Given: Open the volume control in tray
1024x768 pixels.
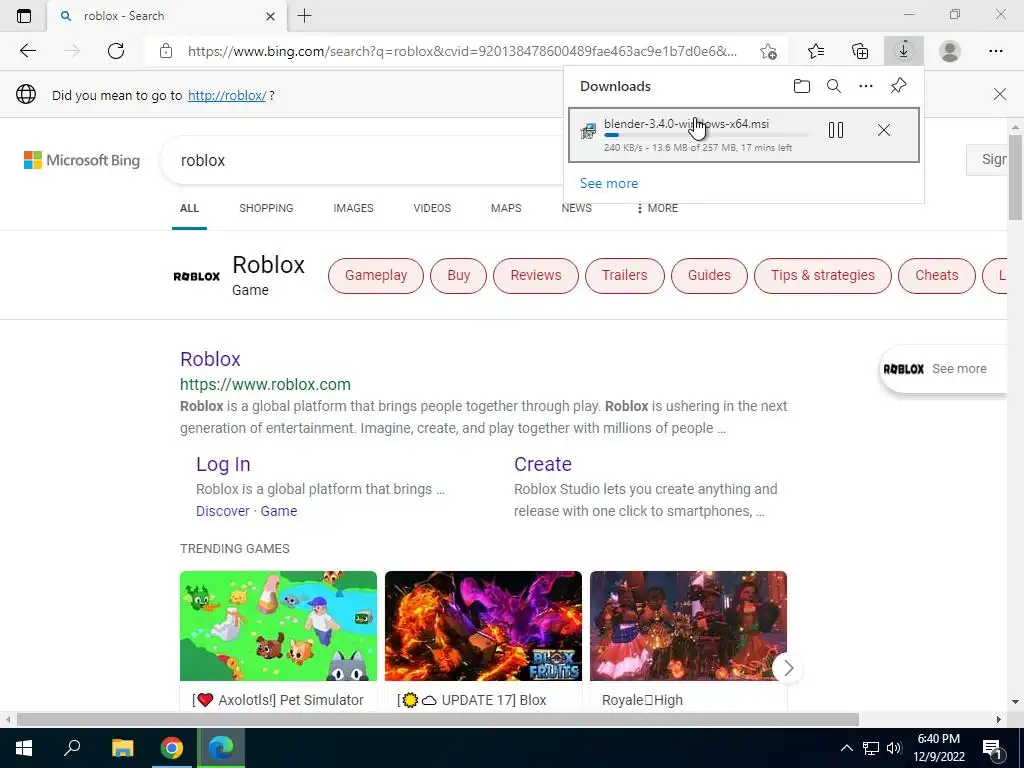Looking at the screenshot, I should pos(895,748).
